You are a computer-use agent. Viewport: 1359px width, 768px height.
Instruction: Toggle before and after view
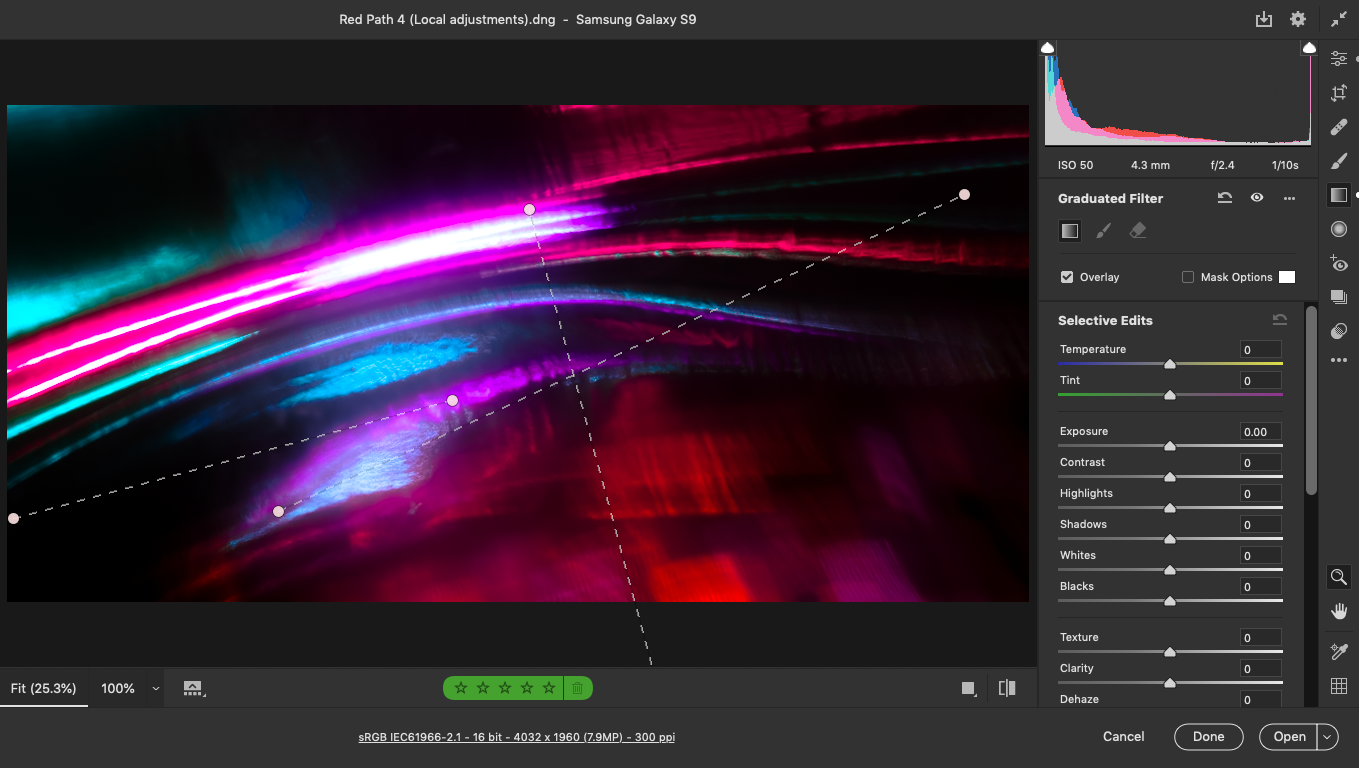click(x=1007, y=688)
